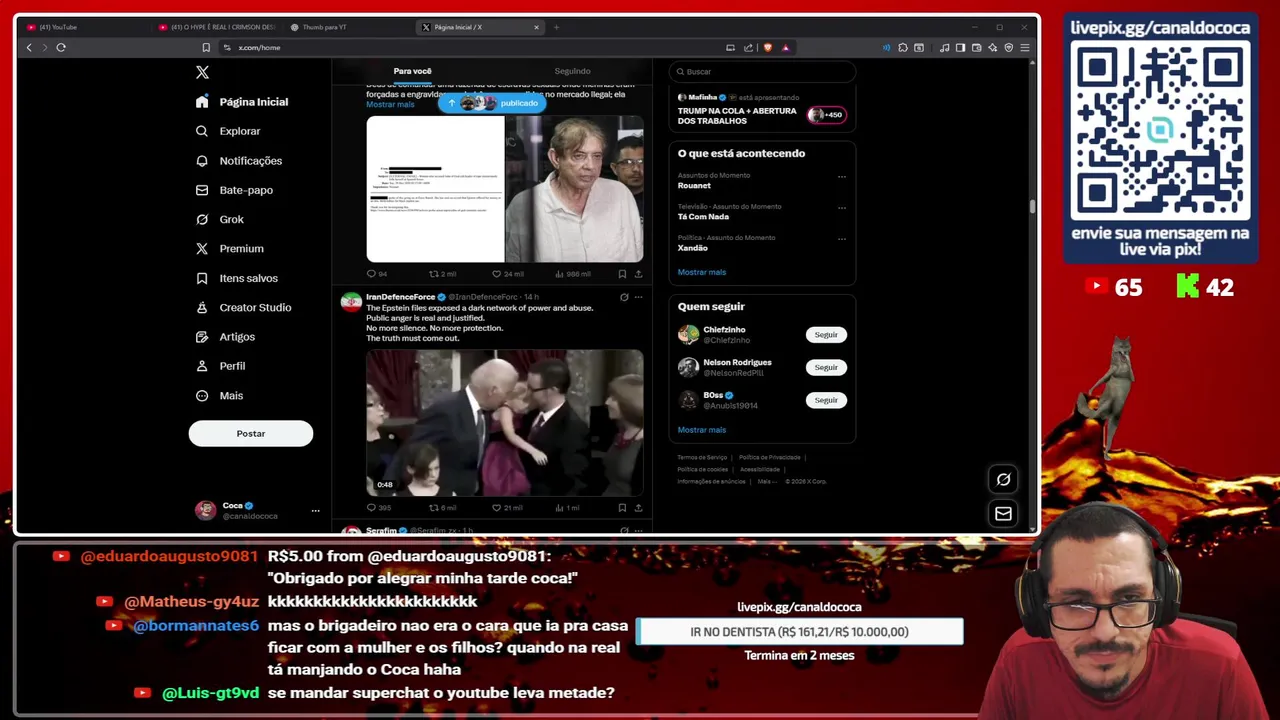Image resolution: width=1280 pixels, height=720 pixels.
Task: Open Explorar from the sidebar
Action: 228,131
